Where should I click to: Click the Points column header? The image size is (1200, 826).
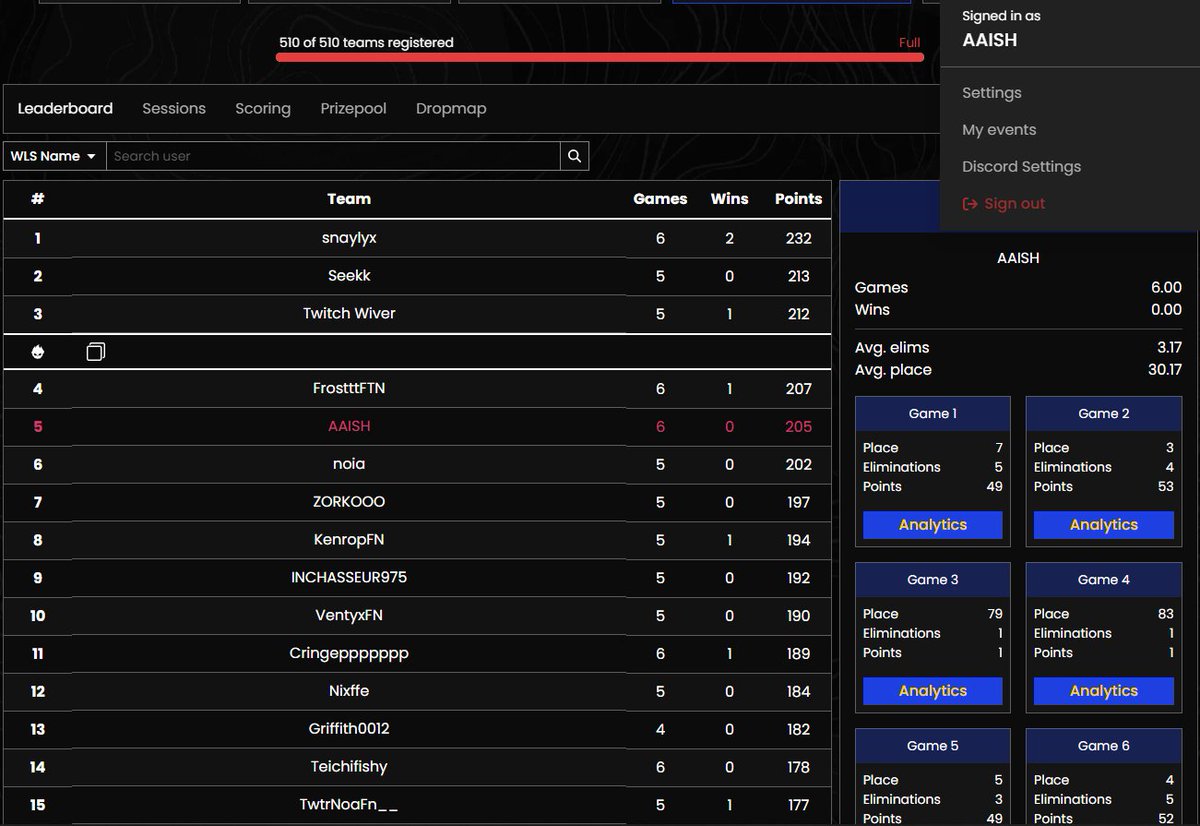click(x=798, y=199)
